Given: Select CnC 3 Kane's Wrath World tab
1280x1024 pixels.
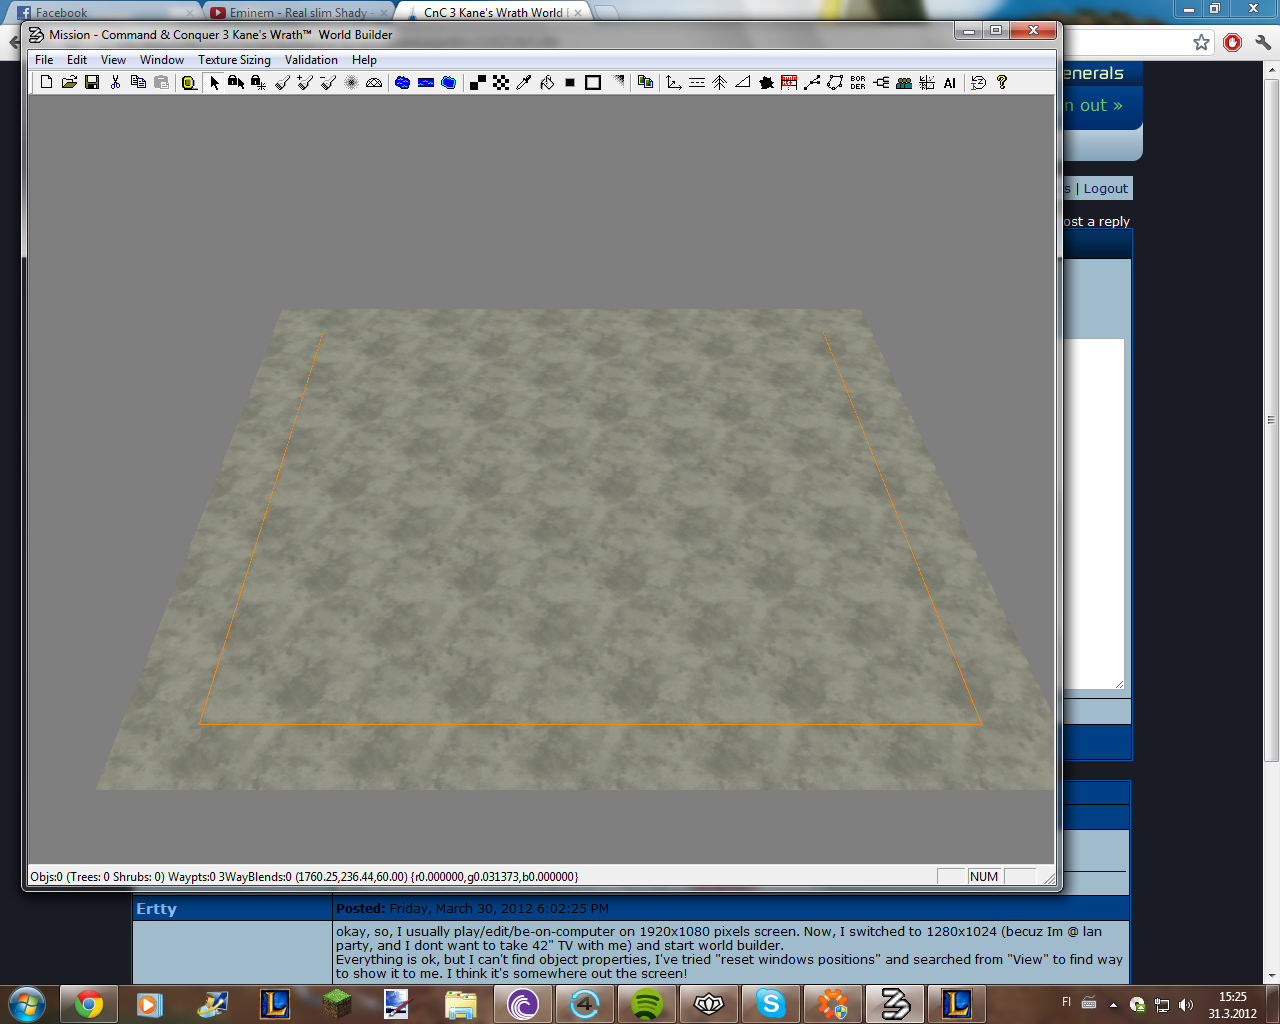Looking at the screenshot, I should point(493,12).
